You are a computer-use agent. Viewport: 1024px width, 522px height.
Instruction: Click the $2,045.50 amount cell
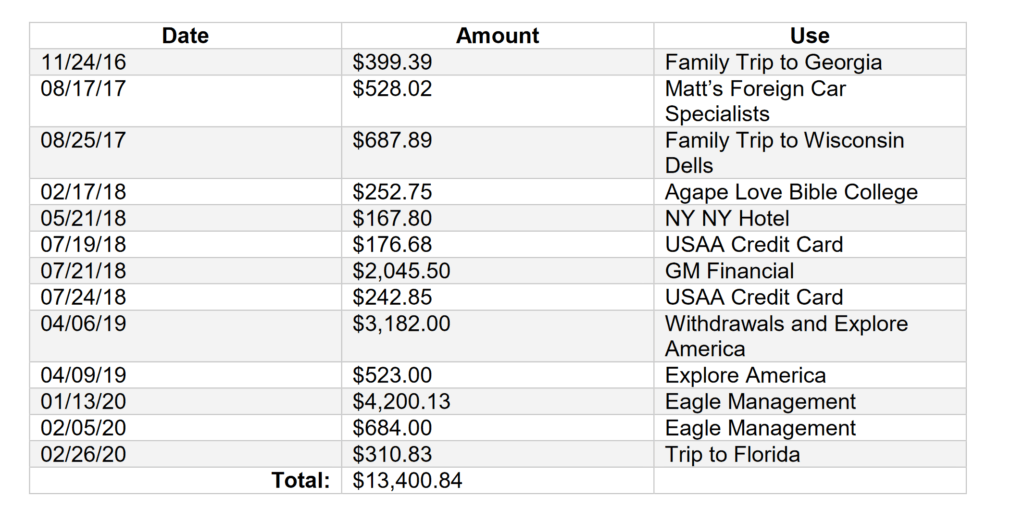point(497,270)
